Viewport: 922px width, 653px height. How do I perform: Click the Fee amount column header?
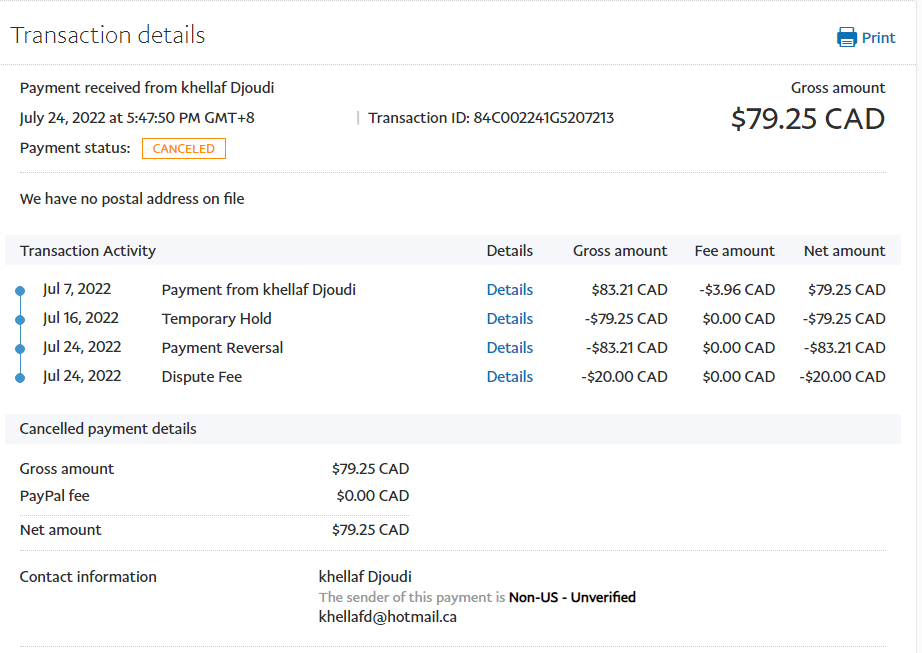pos(734,251)
